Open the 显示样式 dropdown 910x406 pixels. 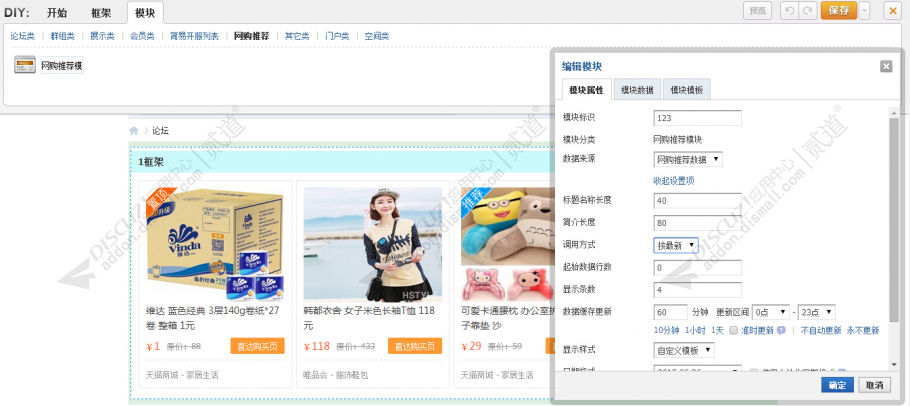(x=684, y=350)
